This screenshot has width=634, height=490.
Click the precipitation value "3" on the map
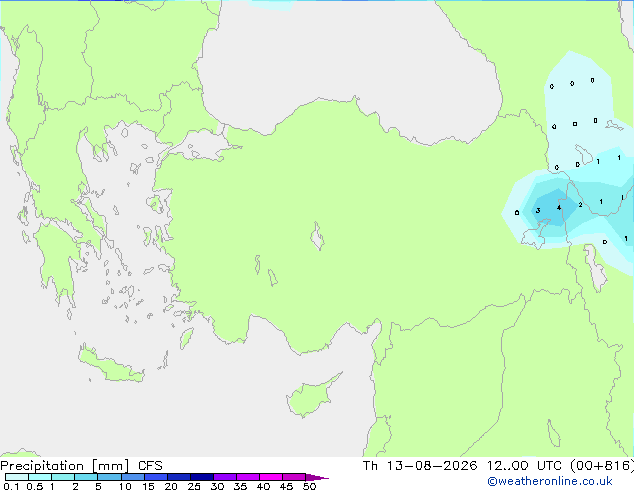[x=538, y=210]
